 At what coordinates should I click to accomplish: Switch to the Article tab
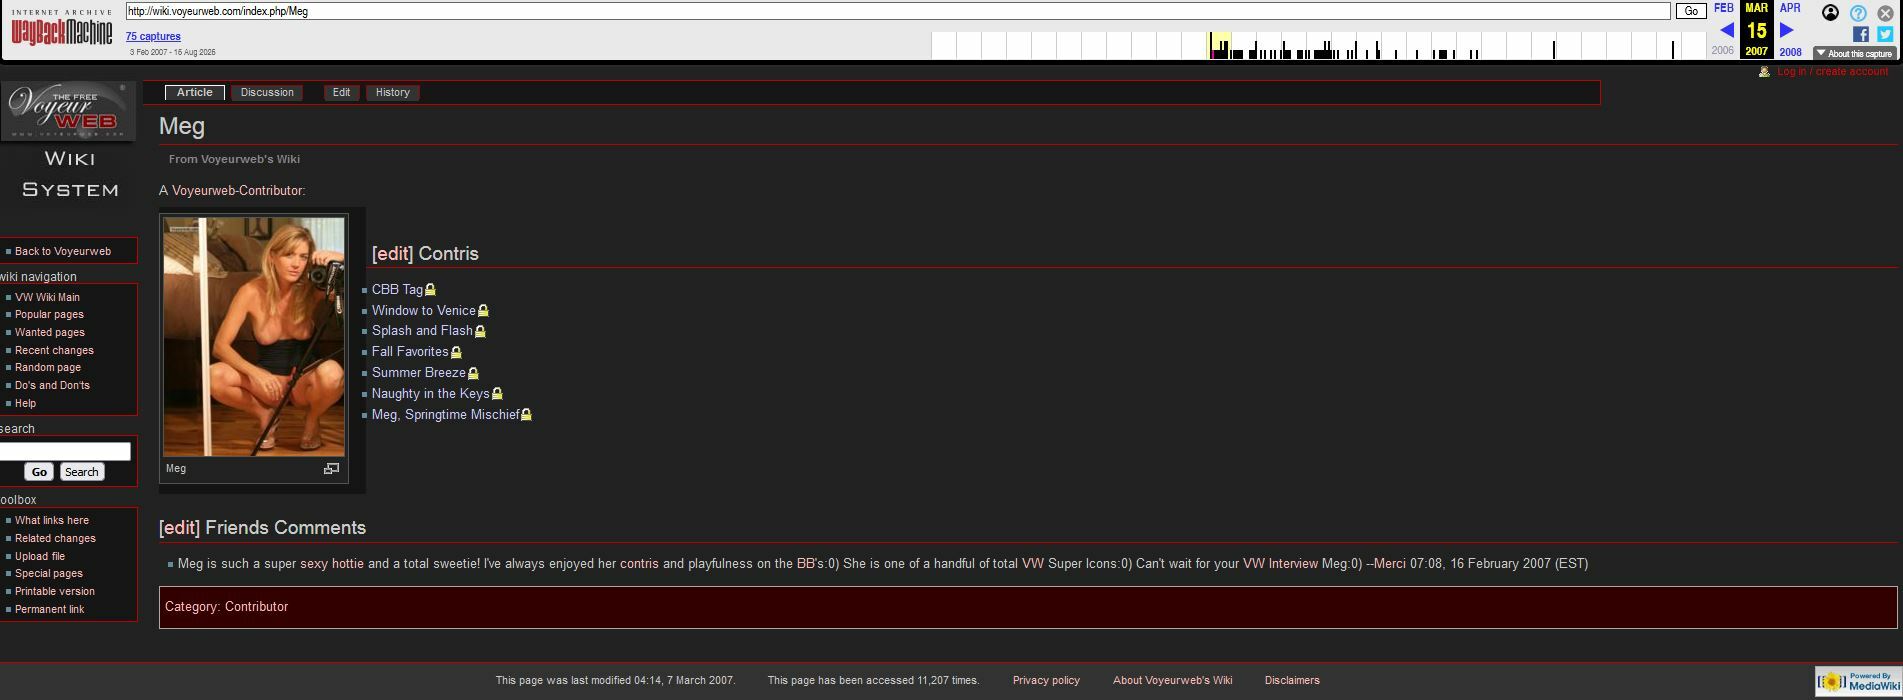pos(194,92)
